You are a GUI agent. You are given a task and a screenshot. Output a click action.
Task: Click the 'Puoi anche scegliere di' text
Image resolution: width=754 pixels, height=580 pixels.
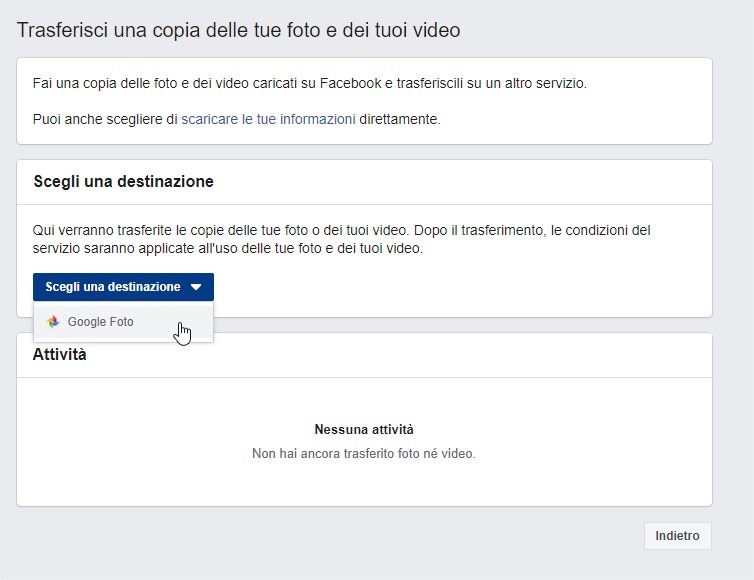point(105,119)
